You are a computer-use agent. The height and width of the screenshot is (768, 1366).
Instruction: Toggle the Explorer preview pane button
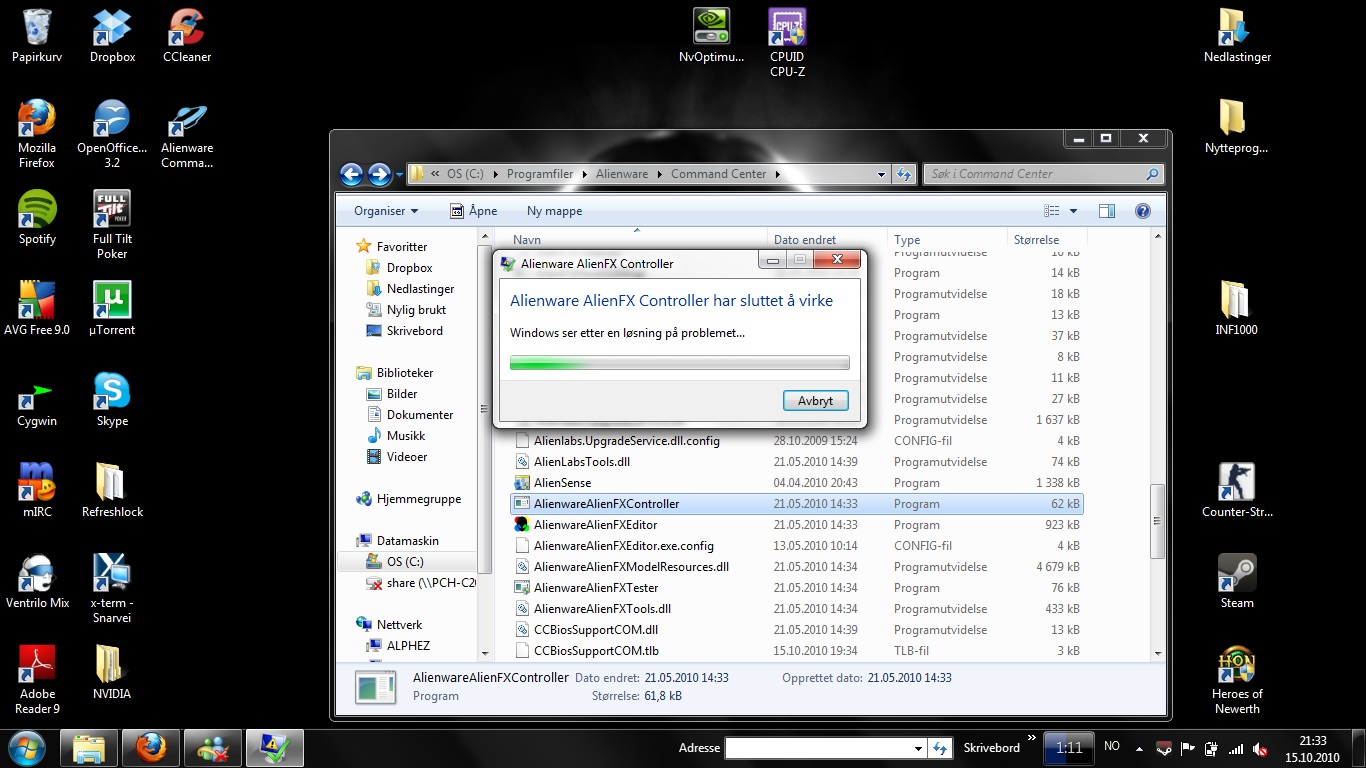(1106, 211)
